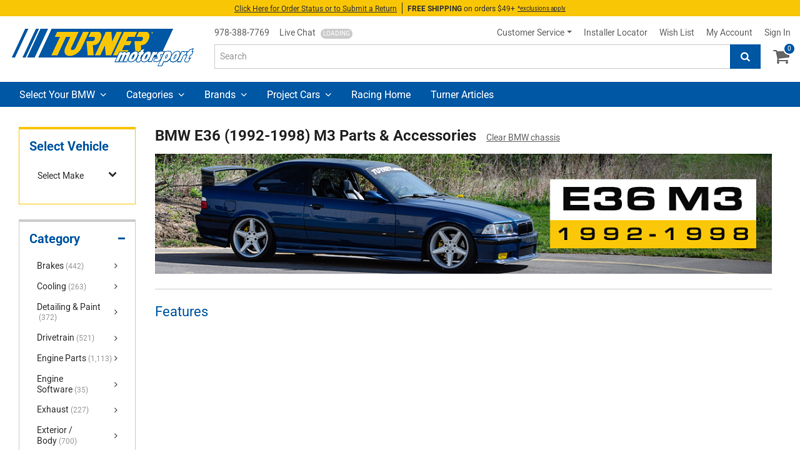
Task: Expand the Categories menu
Action: pos(155,95)
